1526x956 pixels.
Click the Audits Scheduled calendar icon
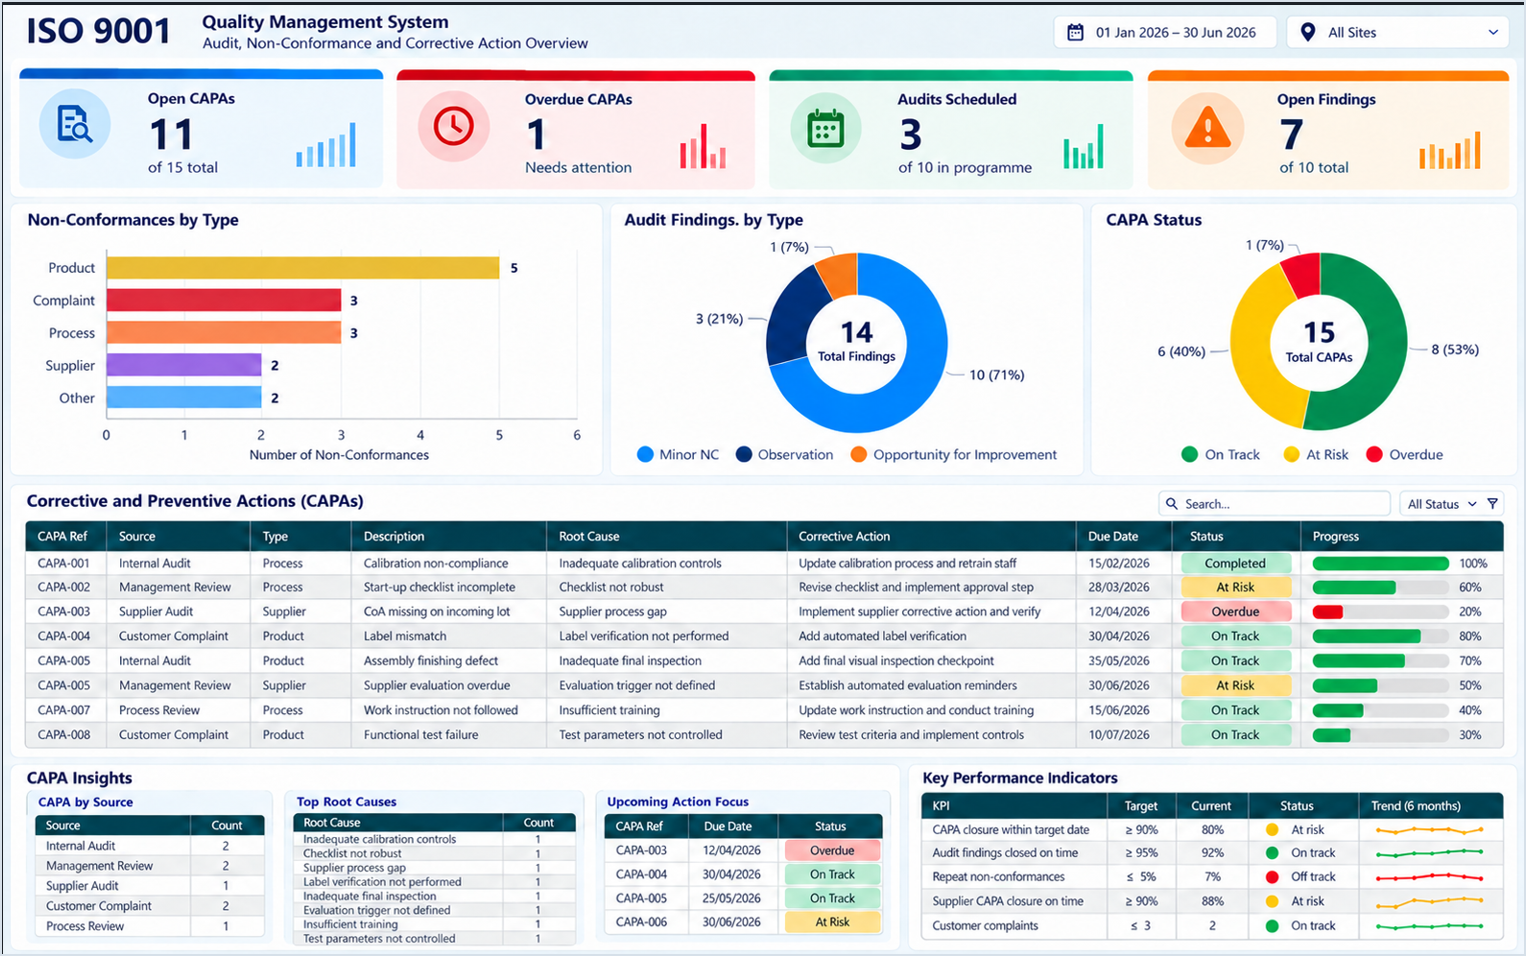[825, 128]
